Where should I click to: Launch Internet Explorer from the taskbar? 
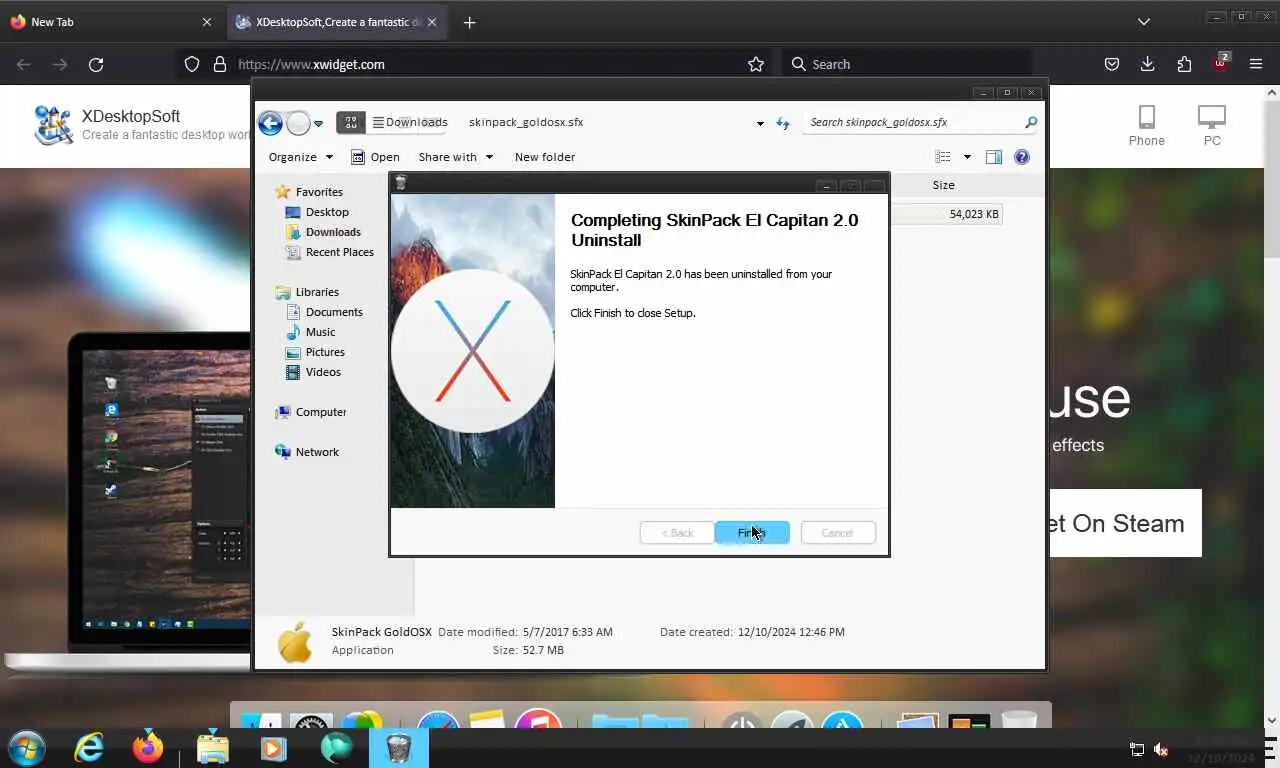click(89, 748)
